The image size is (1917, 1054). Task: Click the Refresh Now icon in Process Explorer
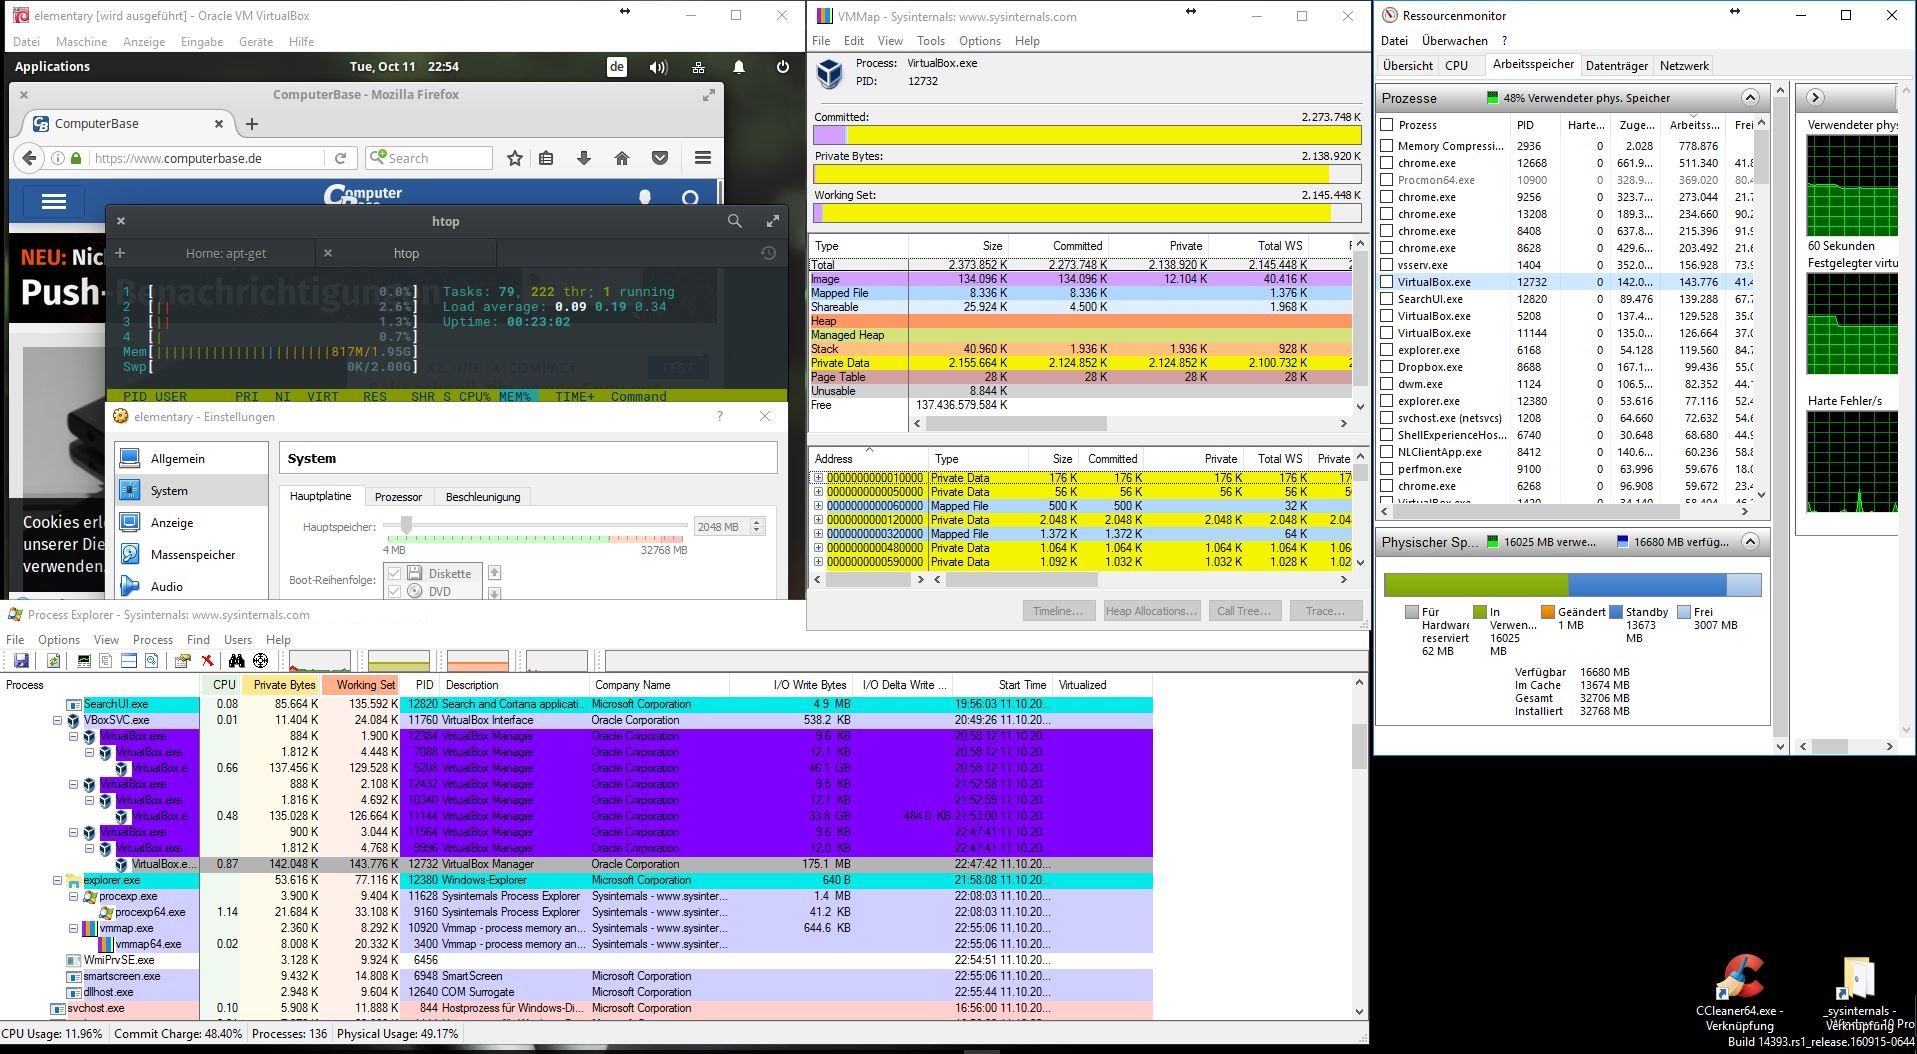click(54, 661)
